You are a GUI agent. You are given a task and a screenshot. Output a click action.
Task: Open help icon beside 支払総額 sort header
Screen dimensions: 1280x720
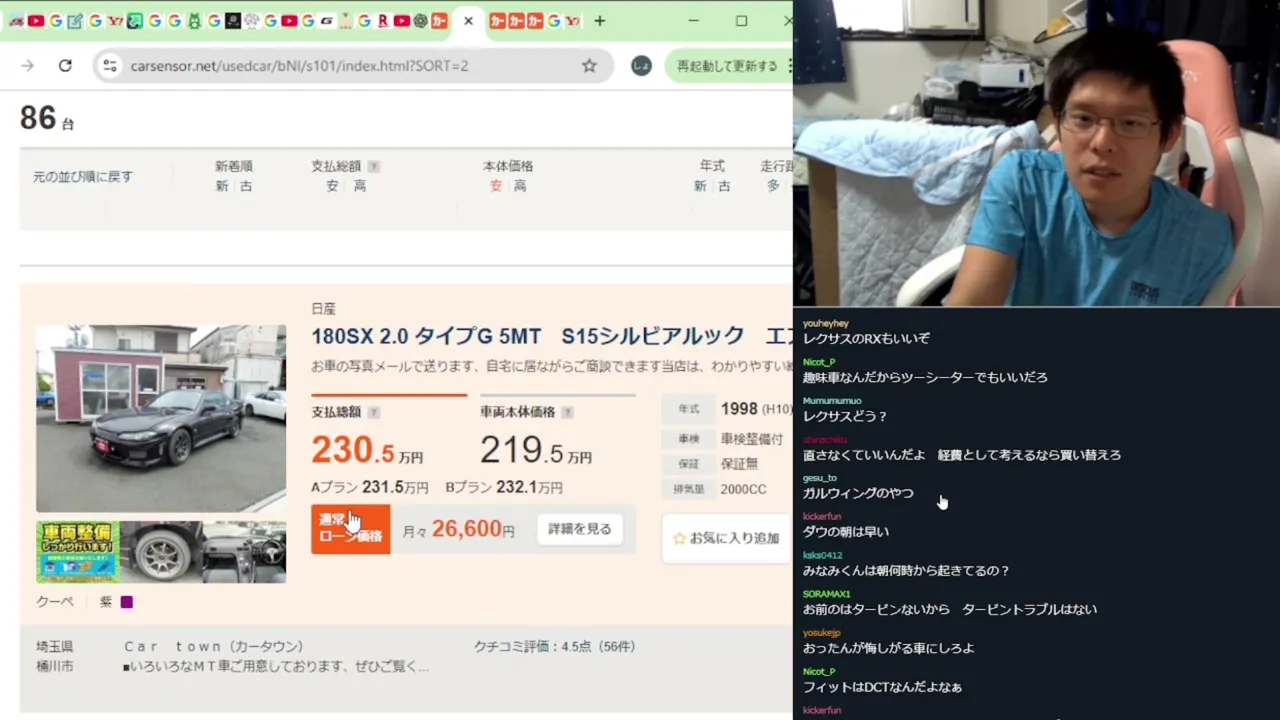(374, 167)
